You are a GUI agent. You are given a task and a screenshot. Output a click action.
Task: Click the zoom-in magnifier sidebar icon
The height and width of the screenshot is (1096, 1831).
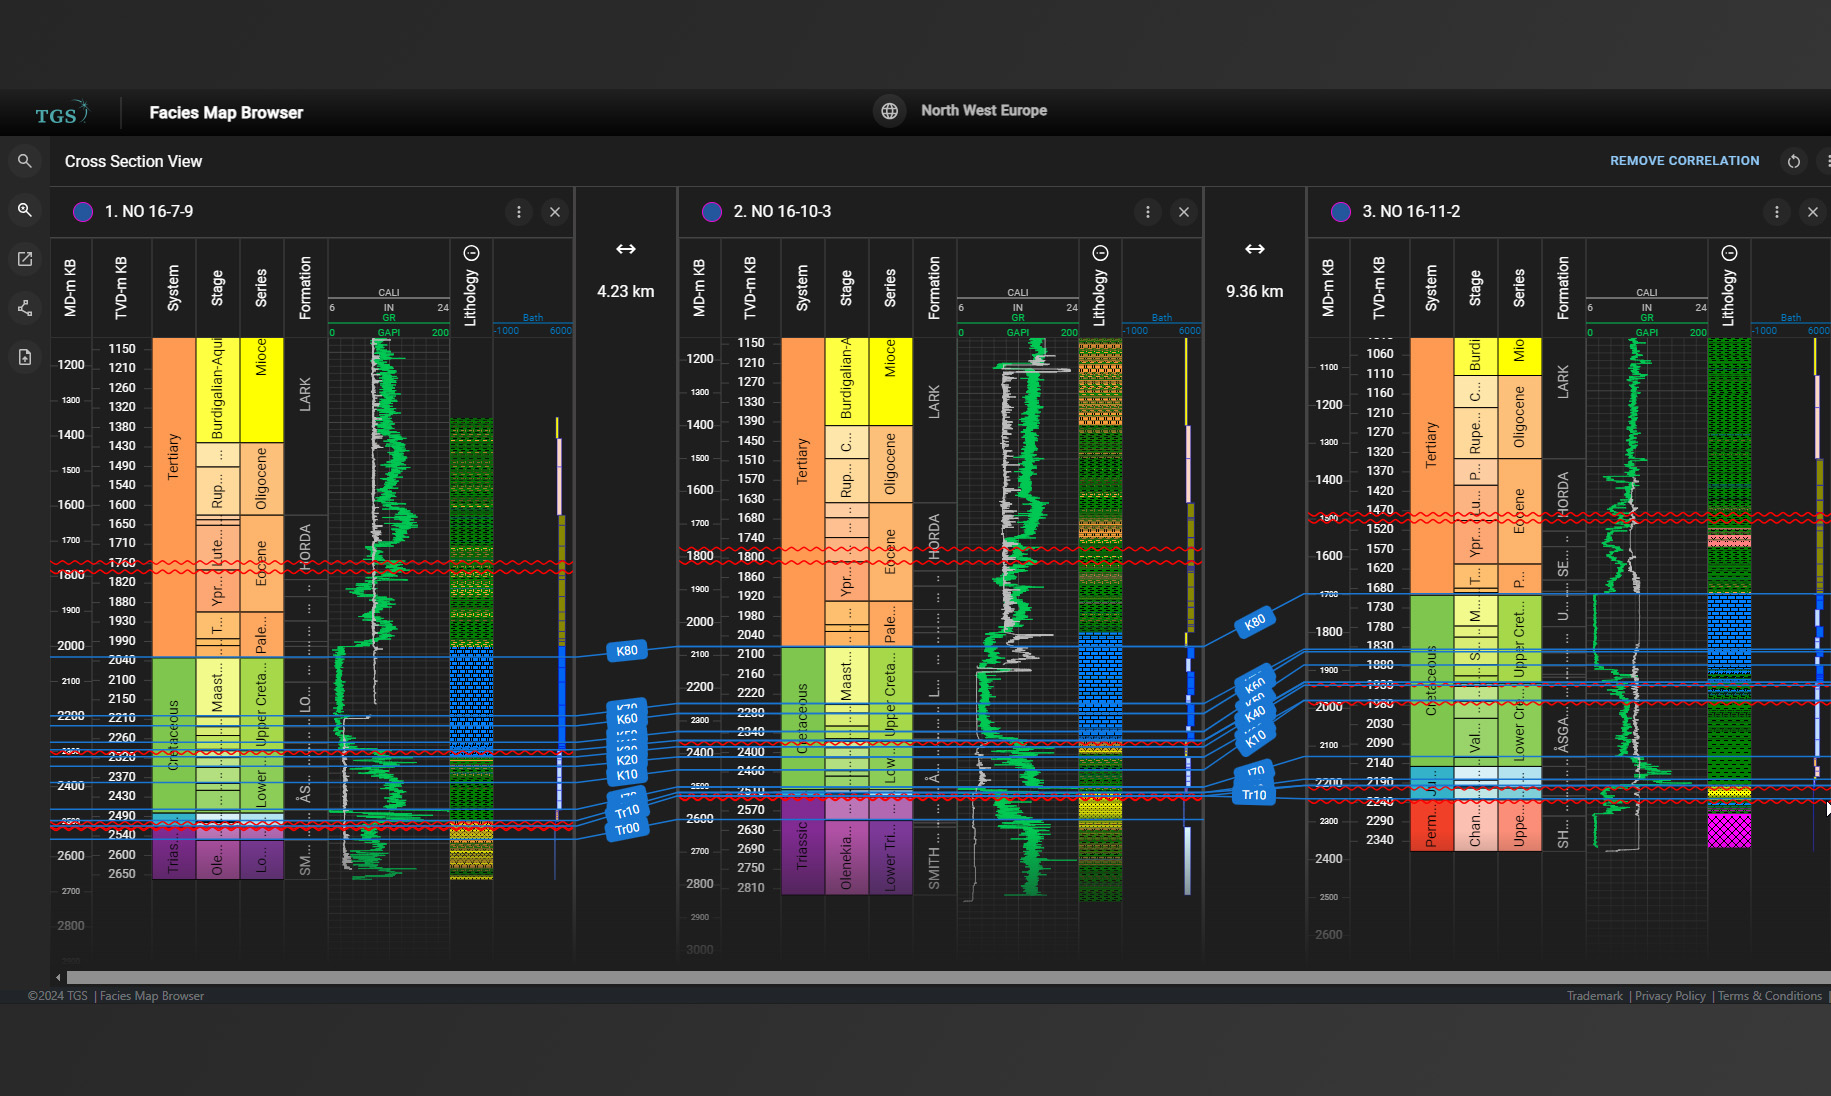click(x=25, y=210)
